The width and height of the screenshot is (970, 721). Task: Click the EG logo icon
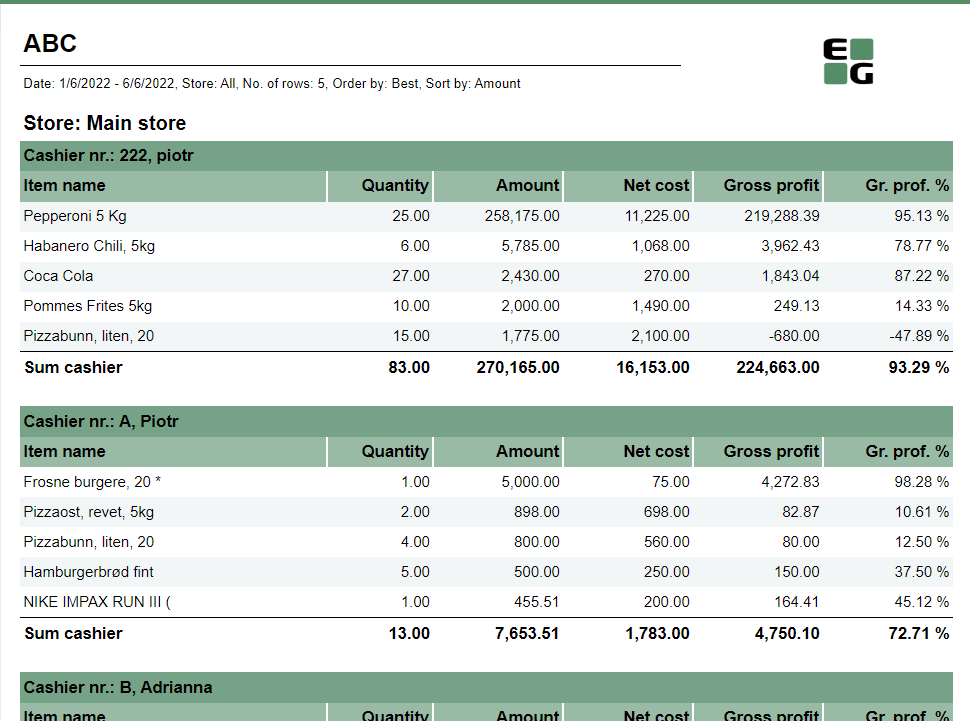click(x=848, y=61)
